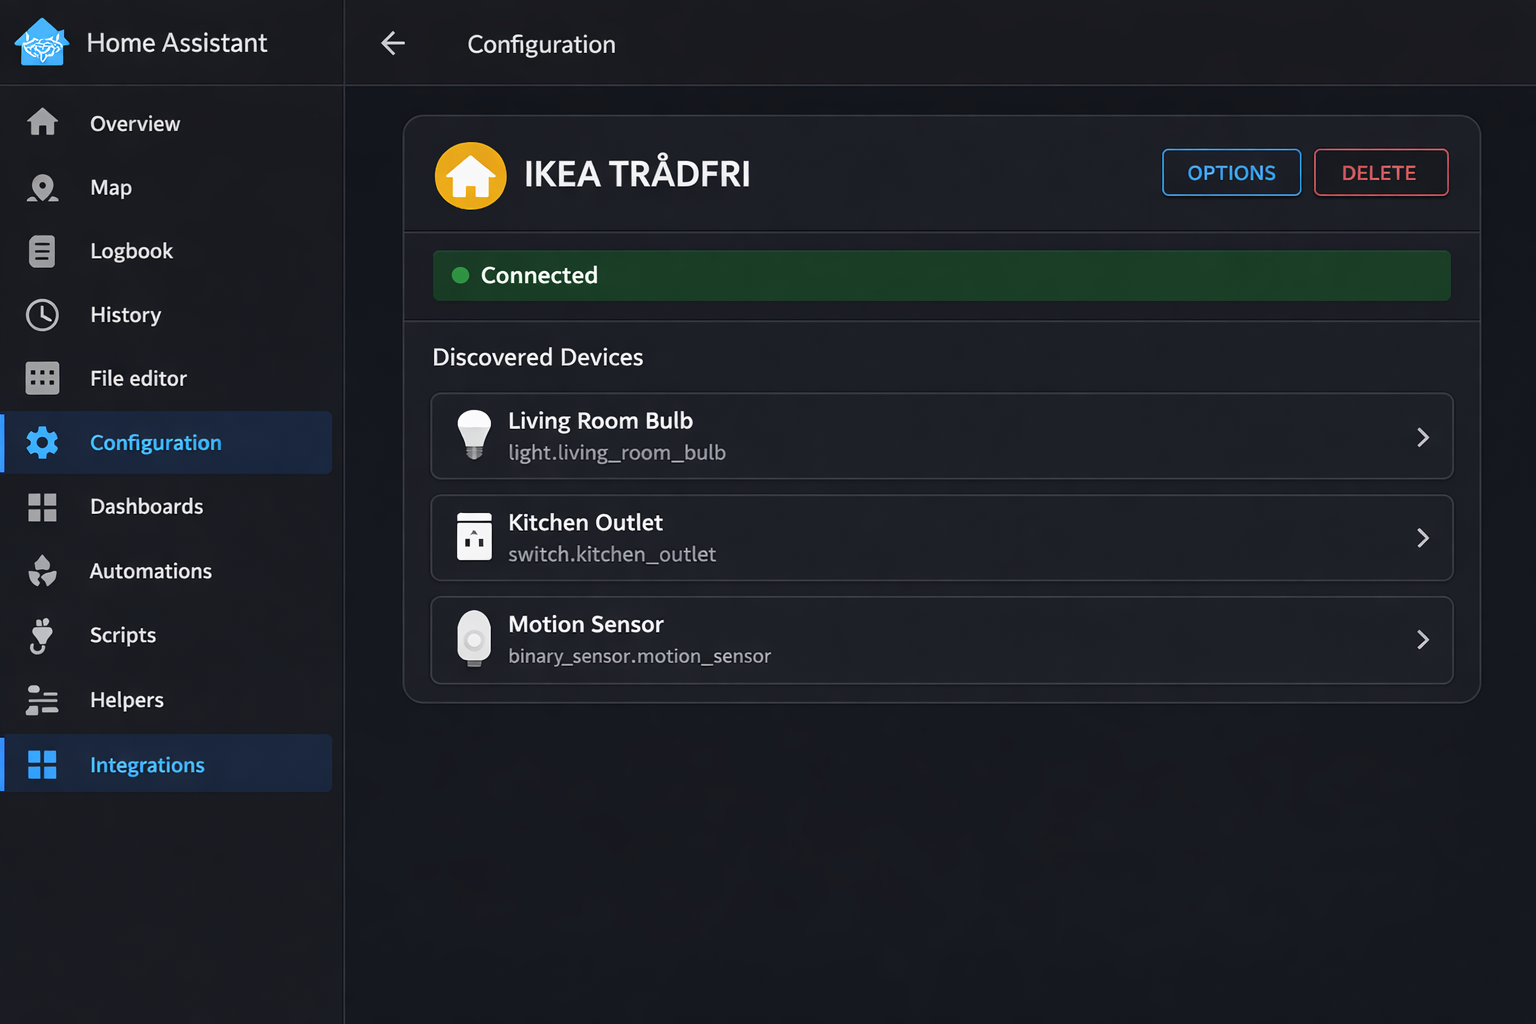1536x1024 pixels.
Task: Click the DELETE button
Action: point(1380,172)
